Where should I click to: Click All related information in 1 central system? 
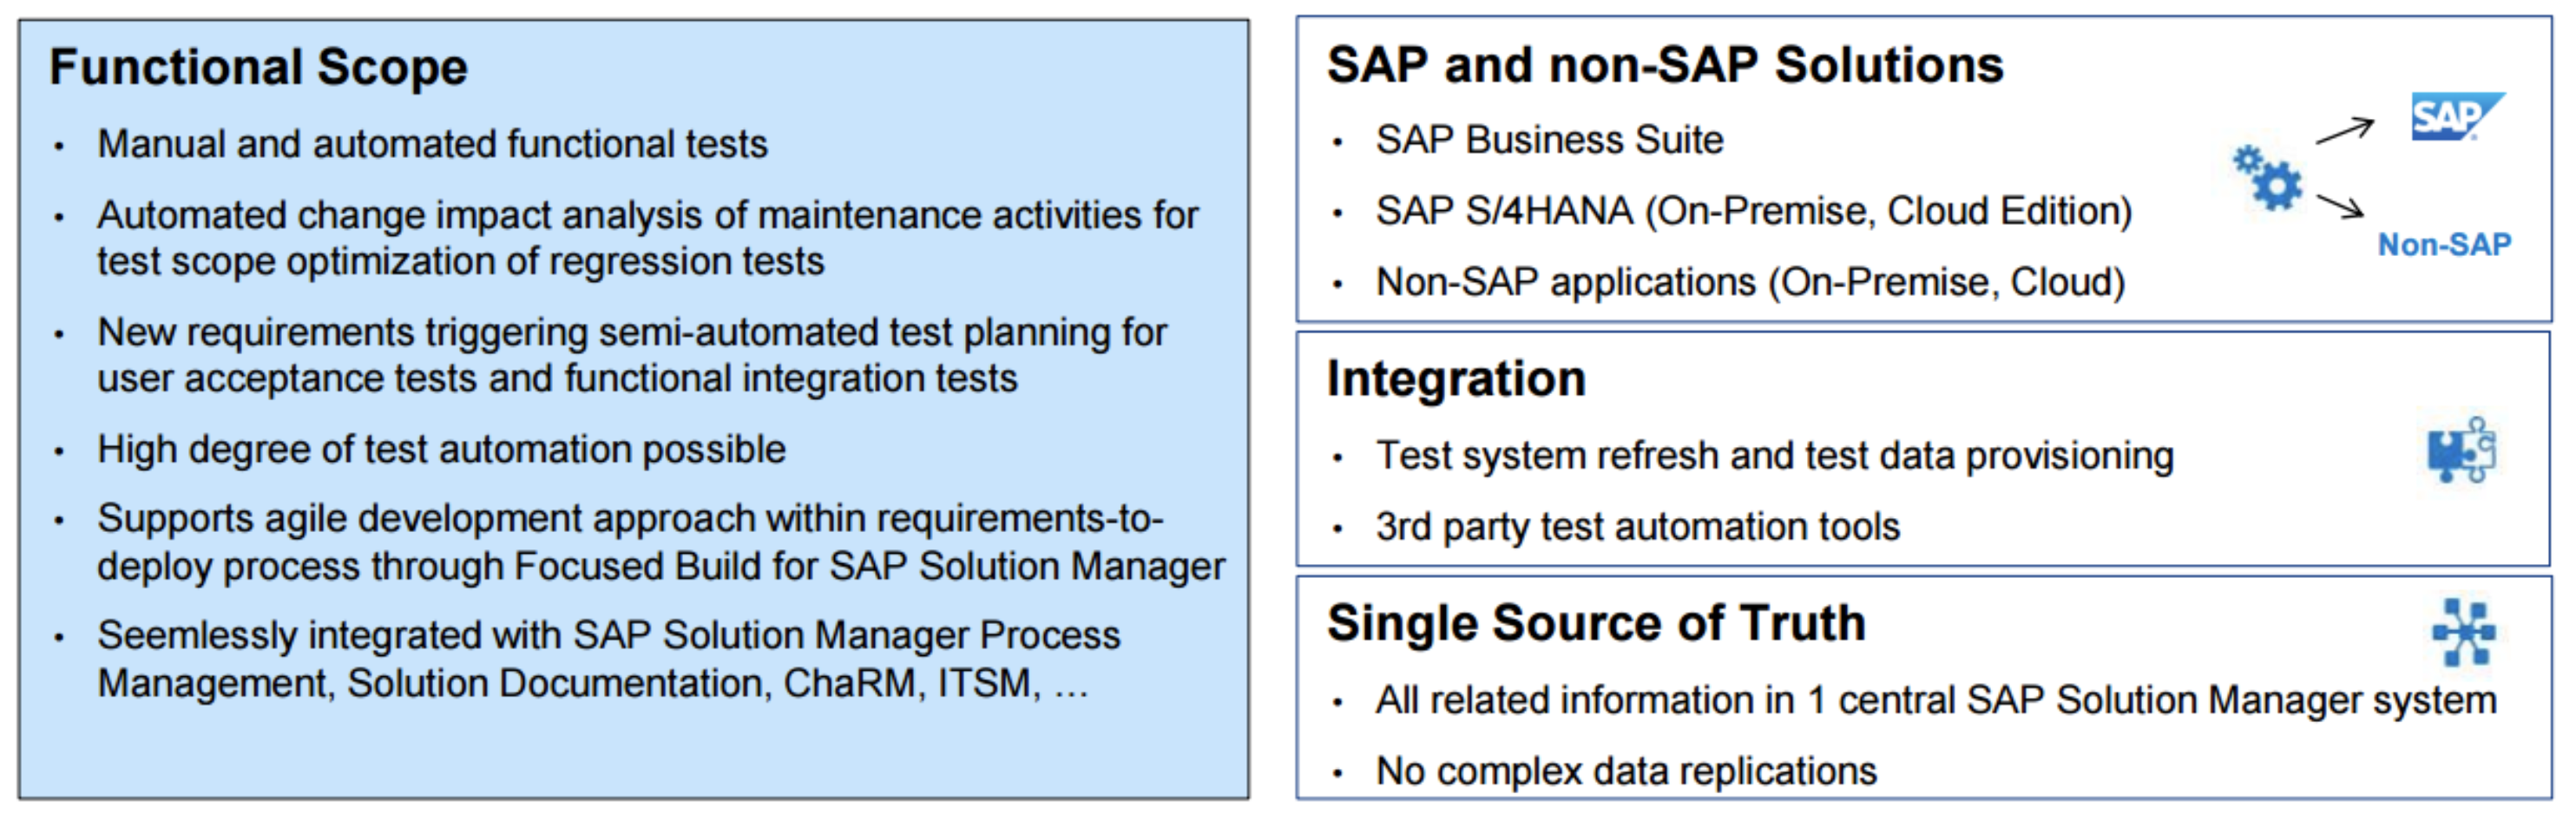point(1935,701)
